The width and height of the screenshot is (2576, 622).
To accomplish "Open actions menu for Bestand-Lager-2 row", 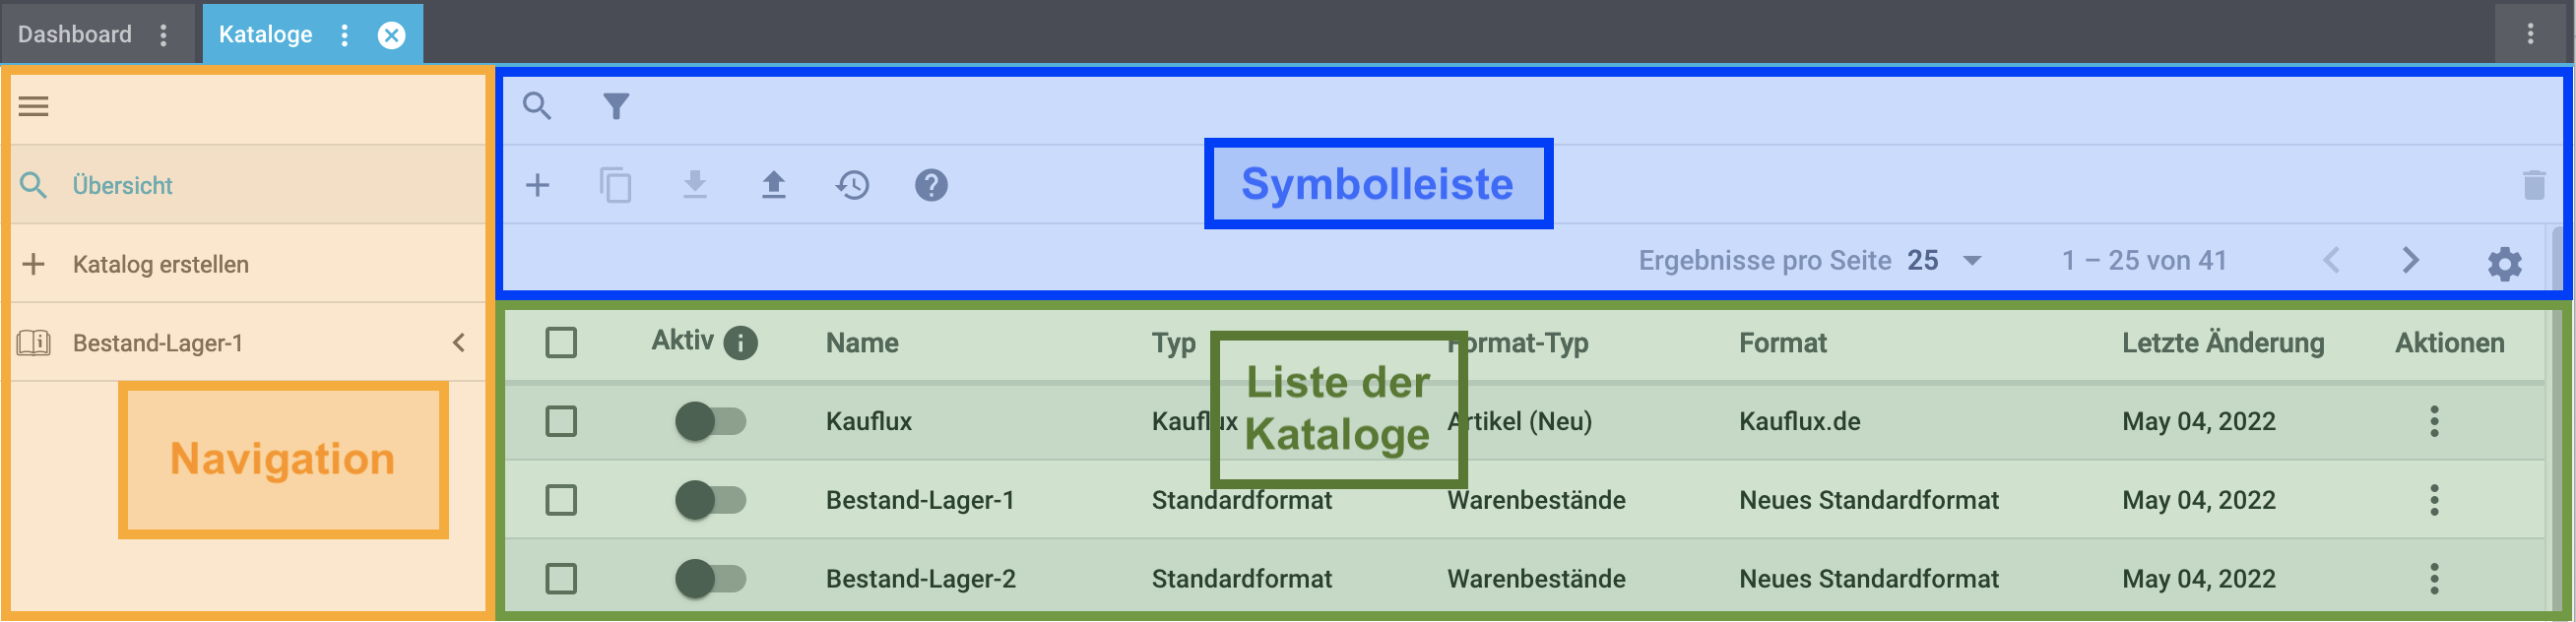I will pos(2433,579).
